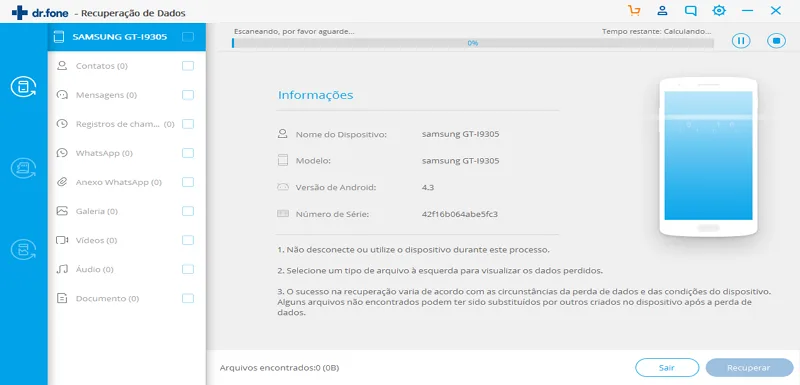Click the Versão de Android icon
Viewport: 800px width, 385px height.
[x=283, y=187]
